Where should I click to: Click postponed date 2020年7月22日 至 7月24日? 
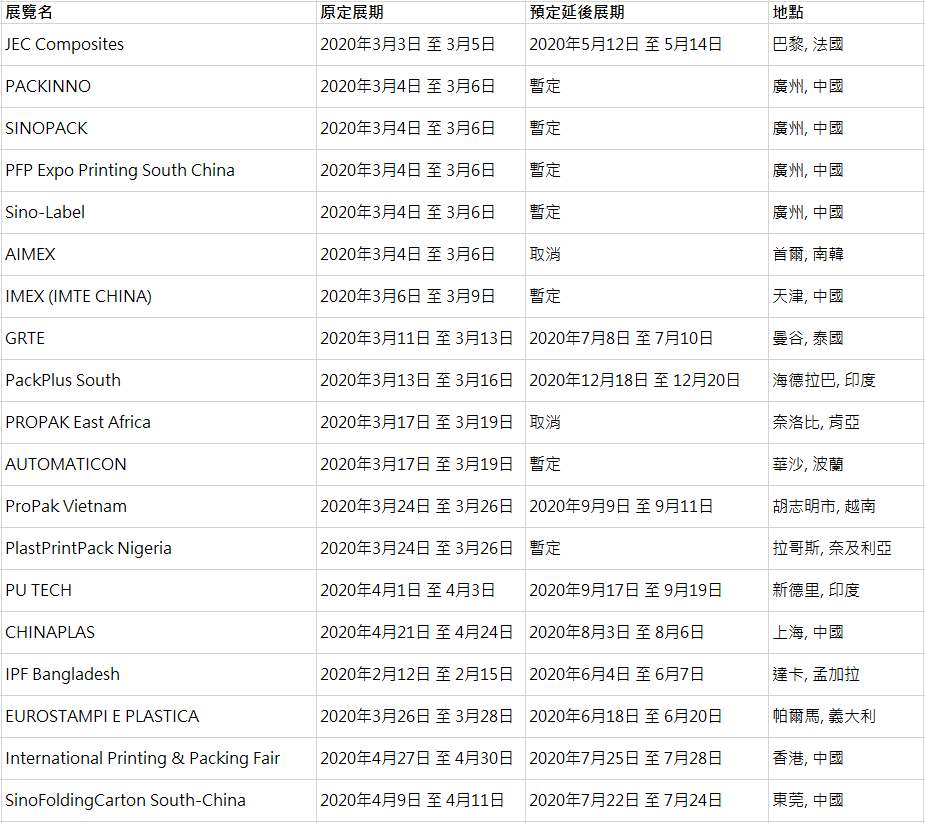click(x=626, y=800)
